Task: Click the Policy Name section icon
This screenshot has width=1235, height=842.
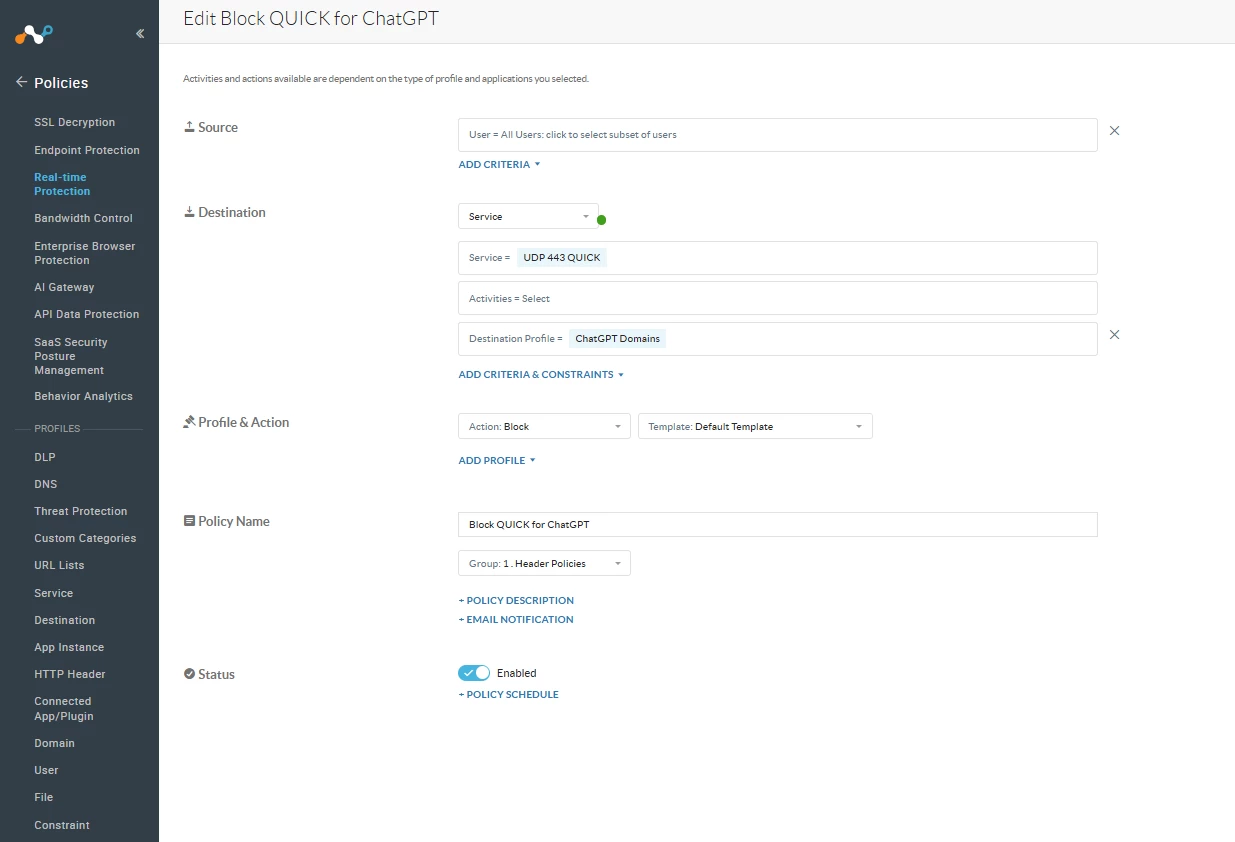Action: click(189, 521)
